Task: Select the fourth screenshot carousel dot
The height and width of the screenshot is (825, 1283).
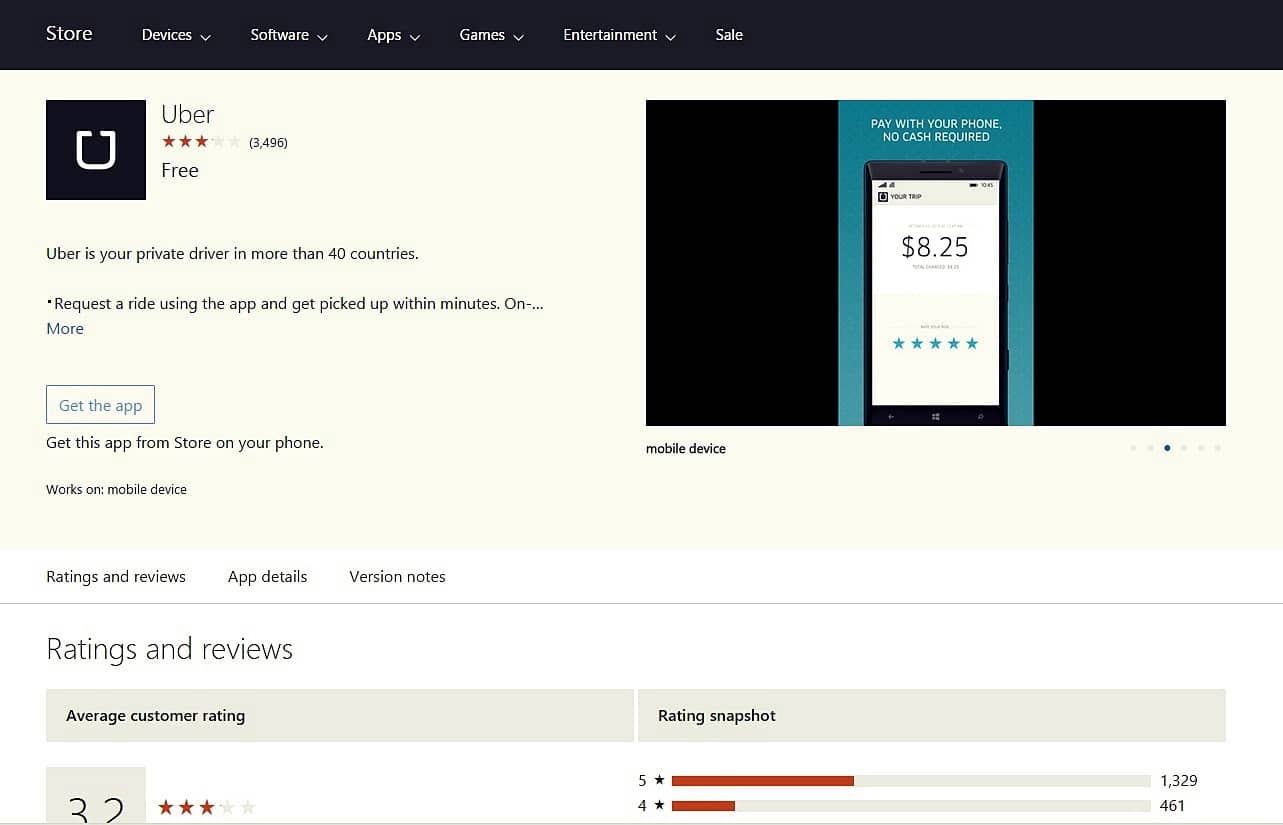Action: pyautogui.click(x=1184, y=448)
